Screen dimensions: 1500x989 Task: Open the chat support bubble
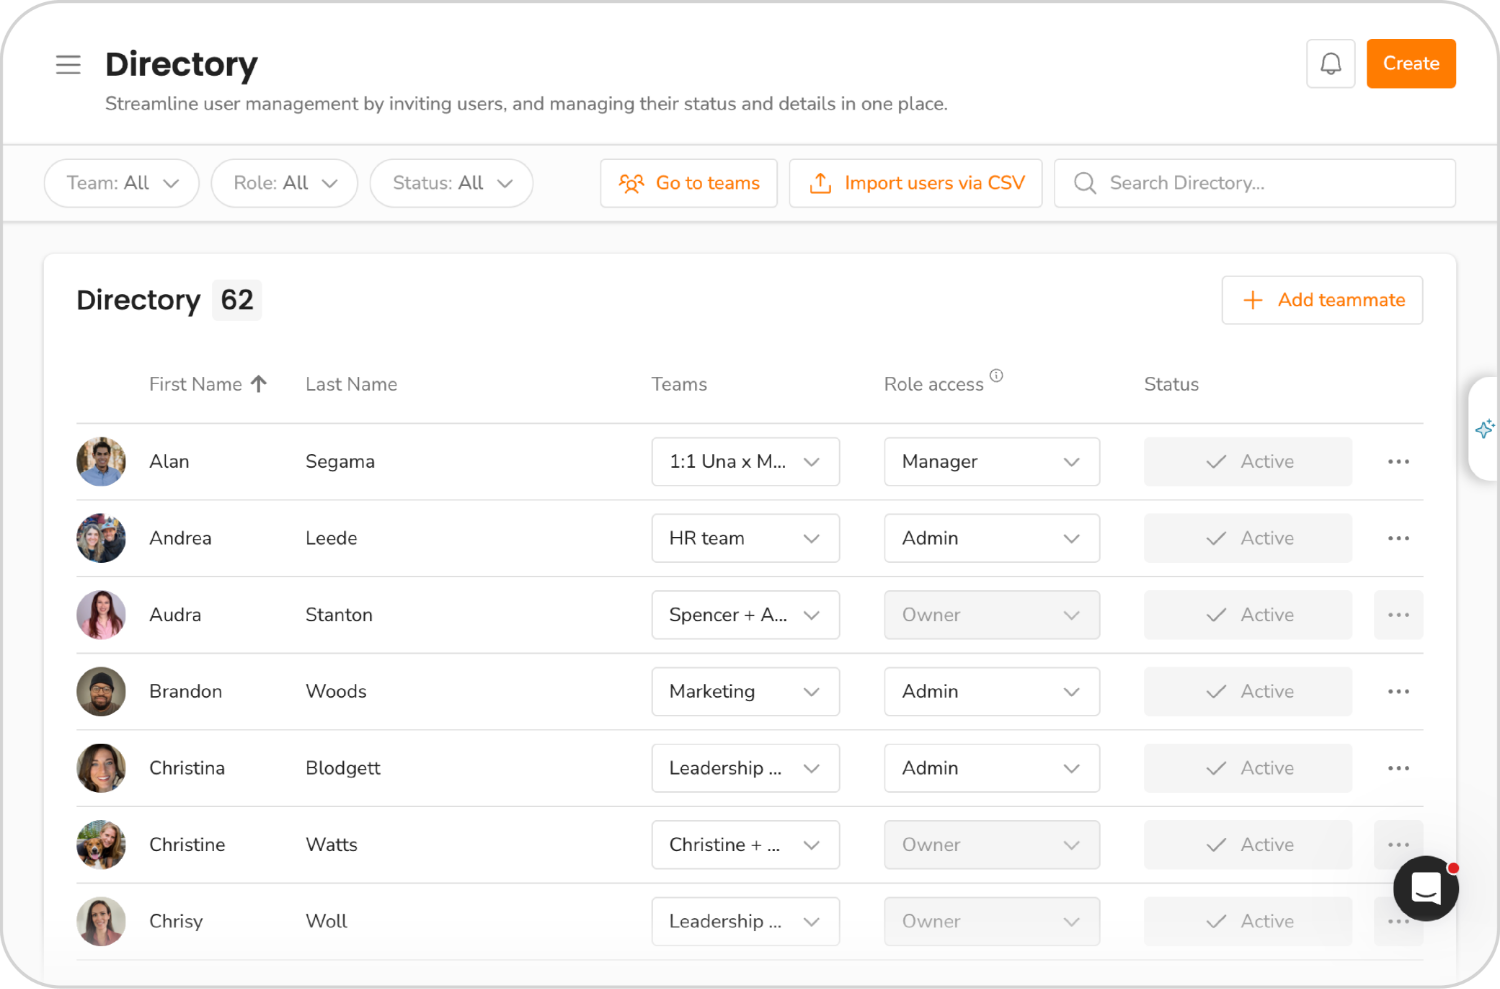[x=1425, y=888]
